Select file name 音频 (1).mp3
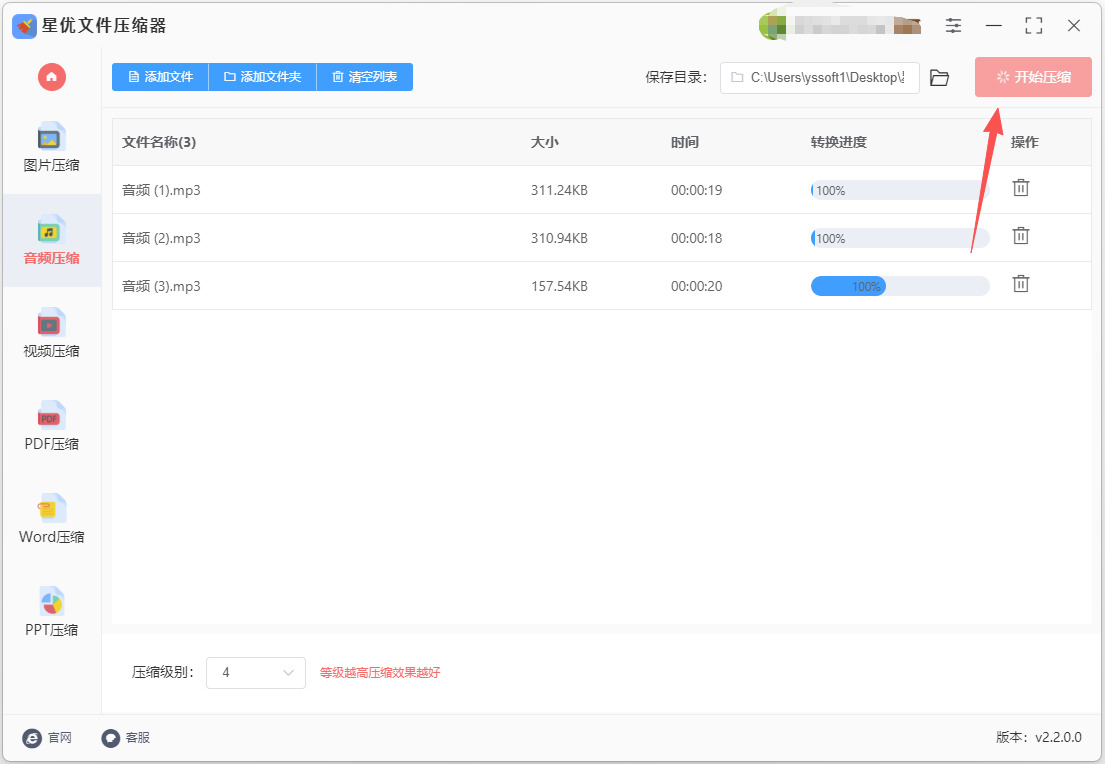The height and width of the screenshot is (764, 1105). pyautogui.click(x=161, y=190)
